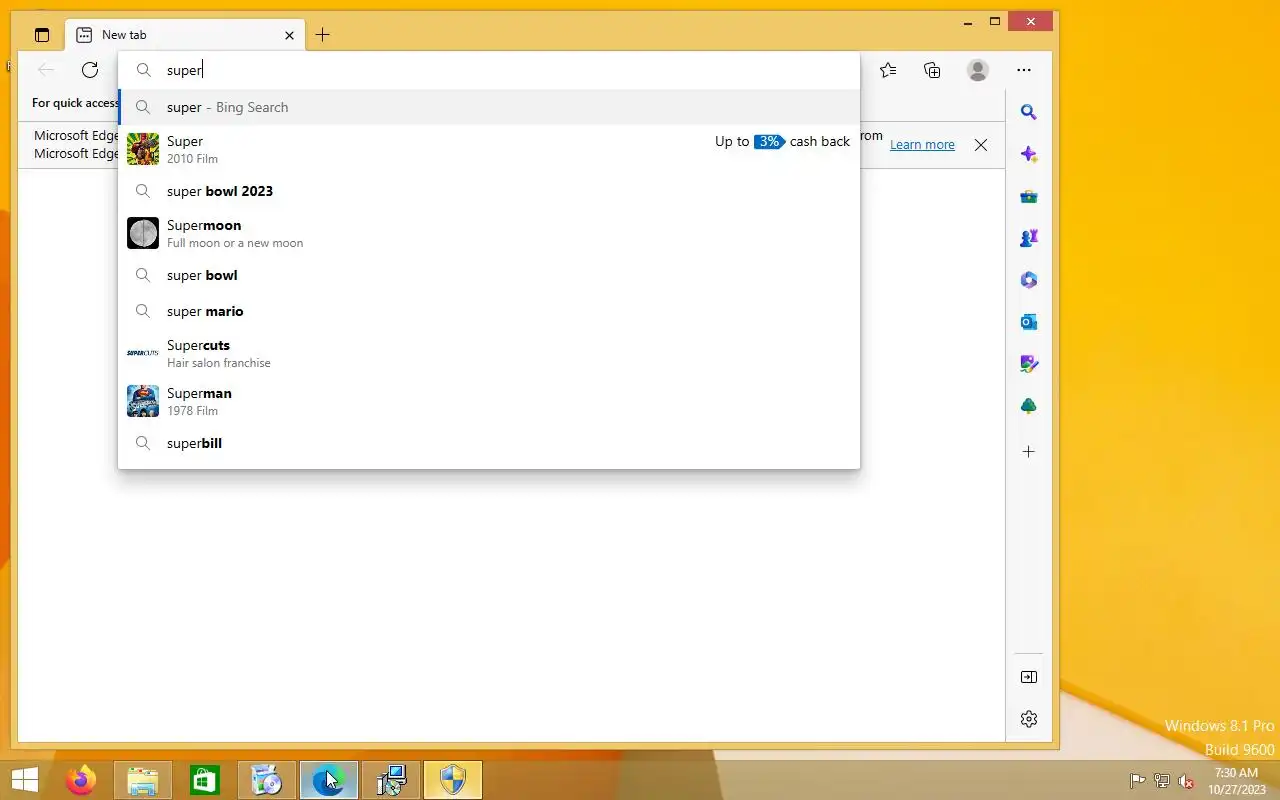The image size is (1280, 800).
Task: Add a sidebar app with the plus icon
Action: pos(1029,452)
